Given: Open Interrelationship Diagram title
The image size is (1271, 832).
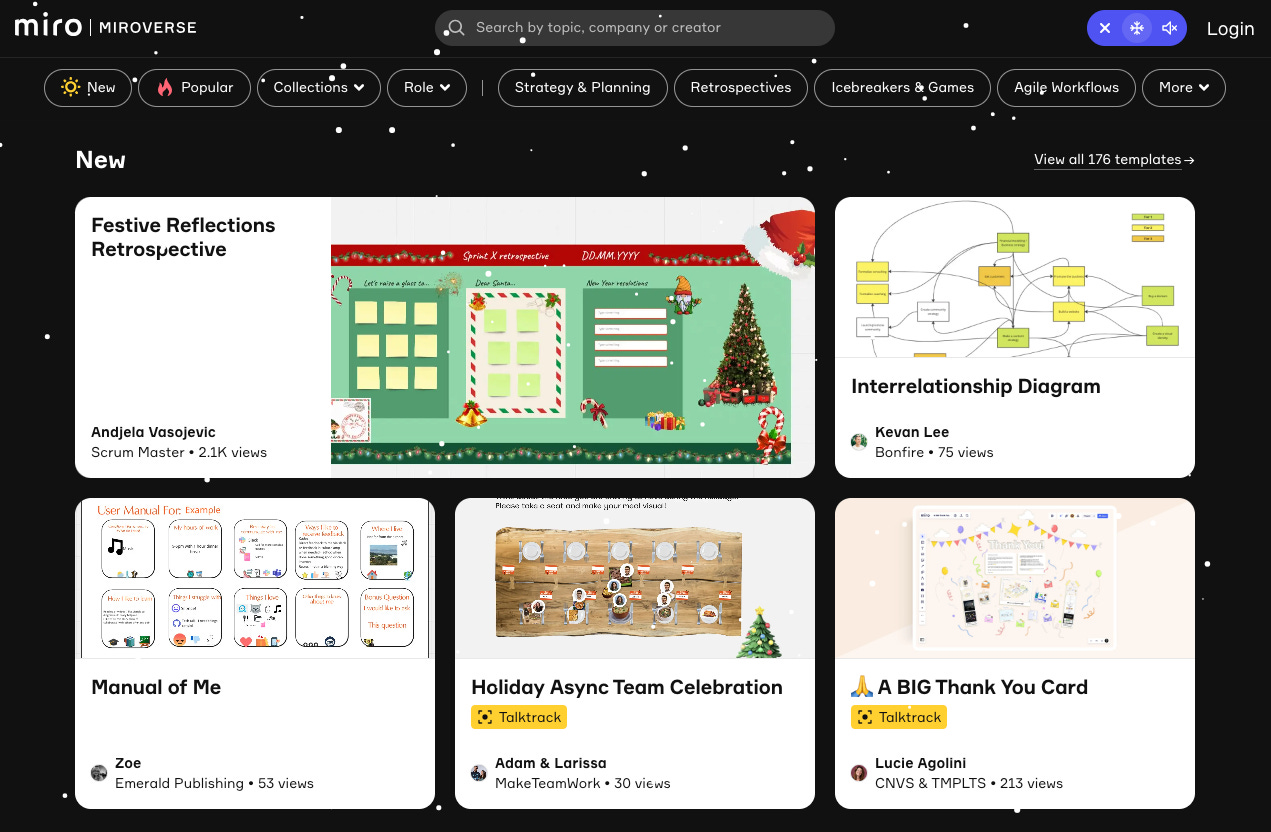Looking at the screenshot, I should click(x=976, y=386).
